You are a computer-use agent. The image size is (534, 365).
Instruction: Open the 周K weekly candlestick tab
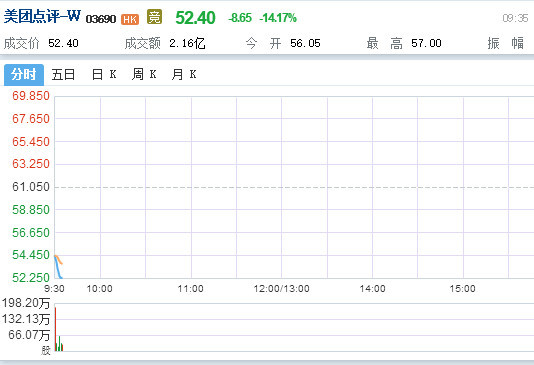(144, 74)
